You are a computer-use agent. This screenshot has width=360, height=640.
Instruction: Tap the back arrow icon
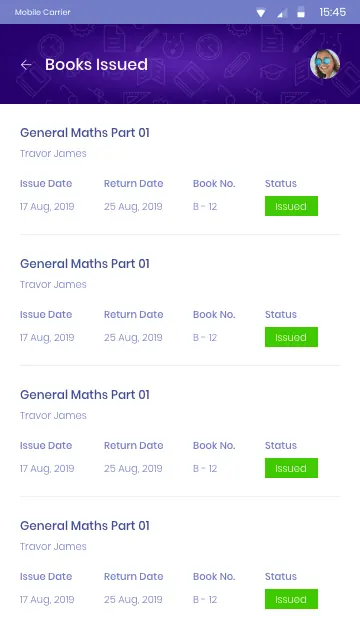pos(26,64)
